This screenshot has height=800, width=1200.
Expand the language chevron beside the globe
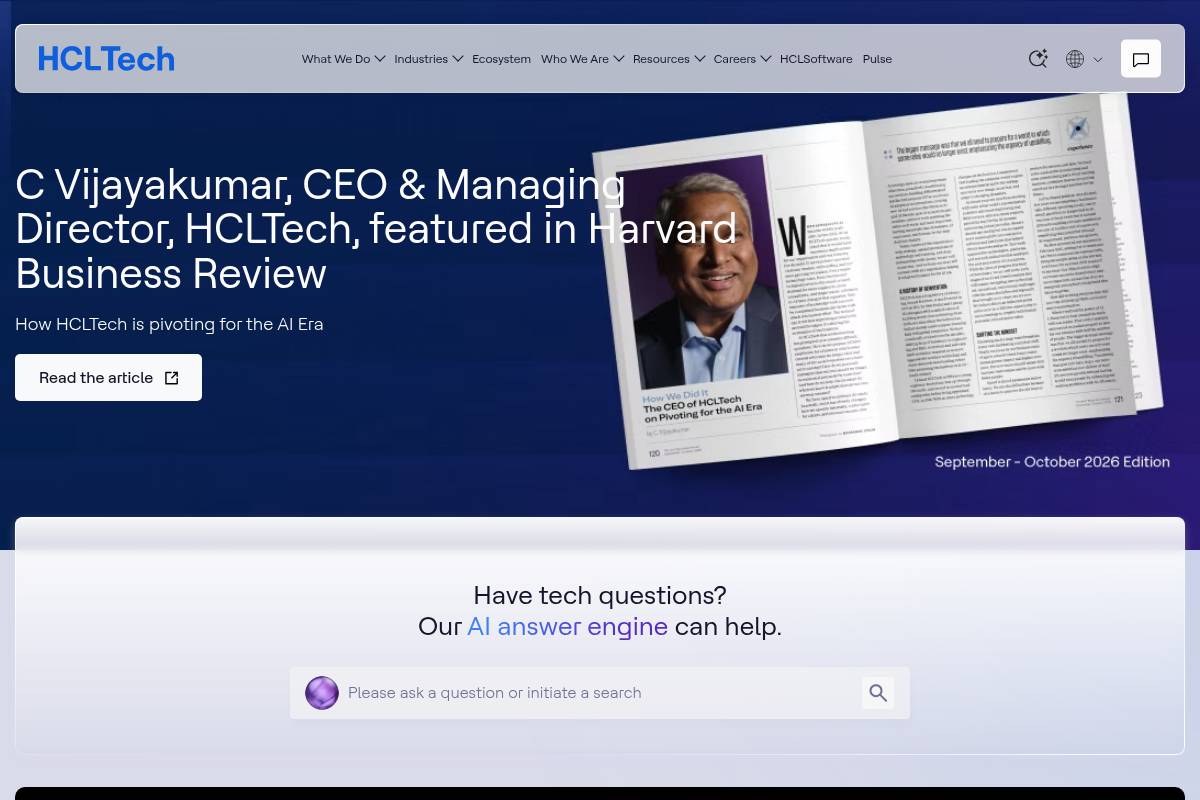coord(1098,60)
